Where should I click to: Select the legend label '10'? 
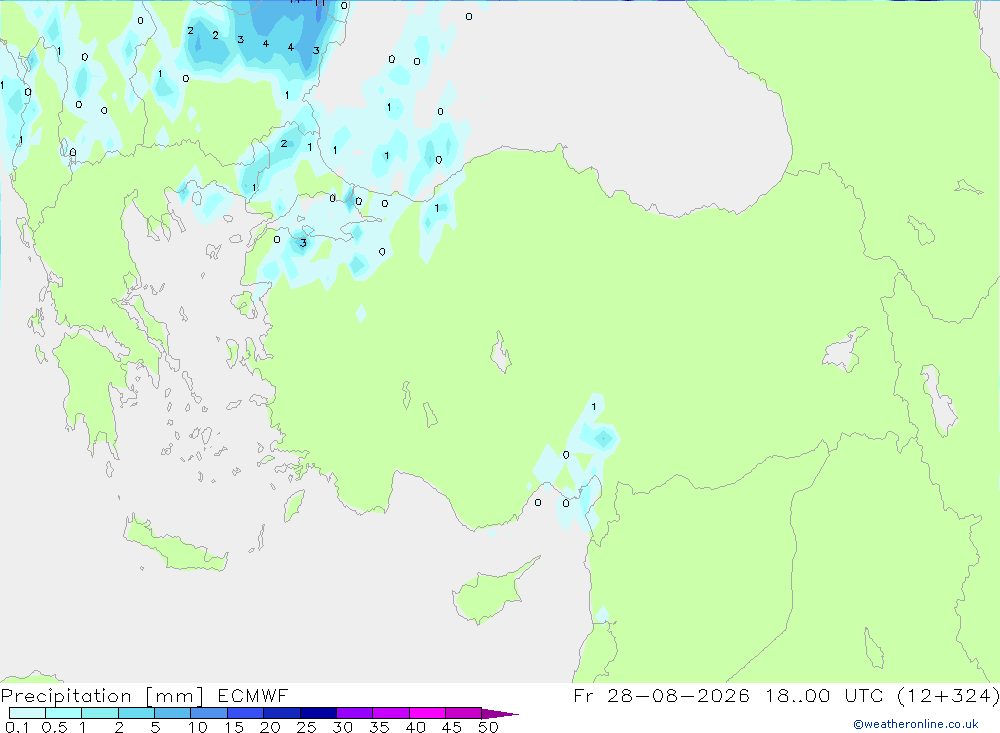coord(198,727)
